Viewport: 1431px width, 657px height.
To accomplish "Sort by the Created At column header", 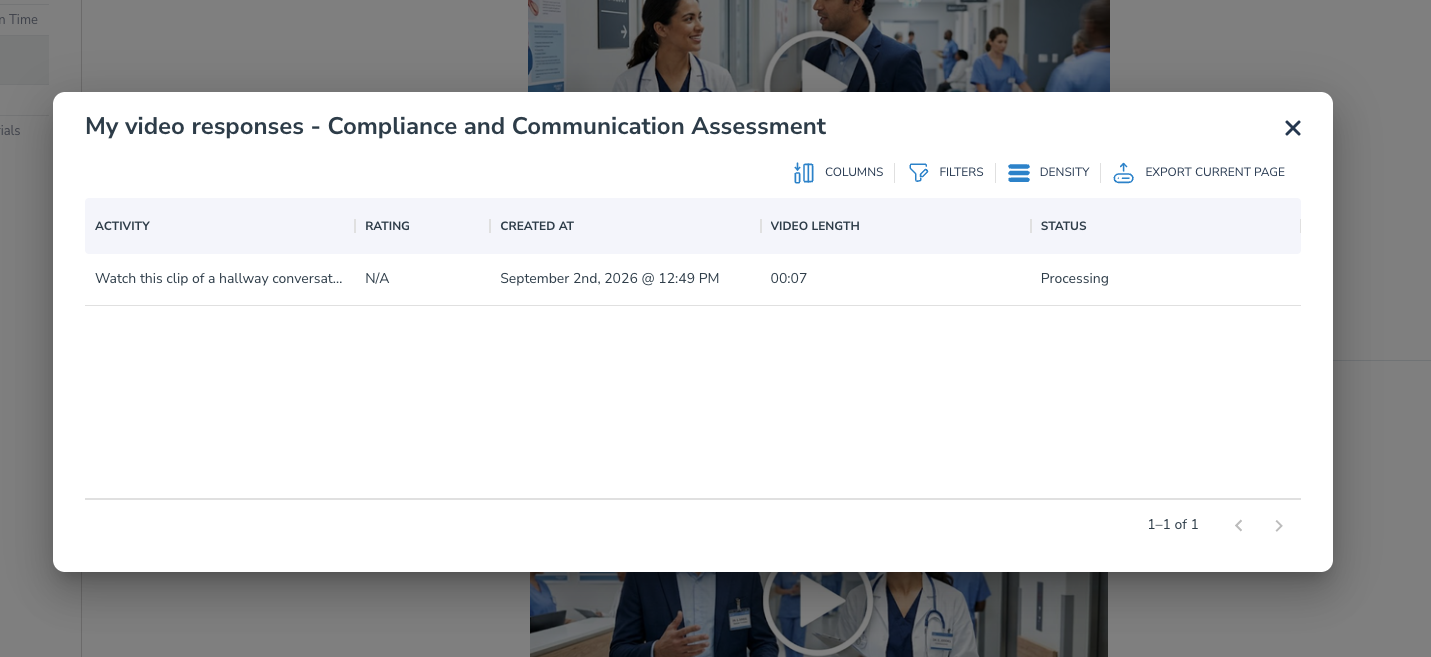I will (x=537, y=226).
